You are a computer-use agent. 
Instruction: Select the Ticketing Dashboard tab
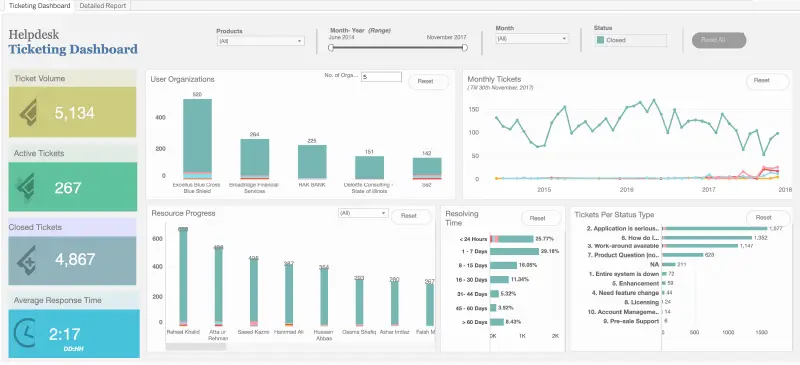39,6
